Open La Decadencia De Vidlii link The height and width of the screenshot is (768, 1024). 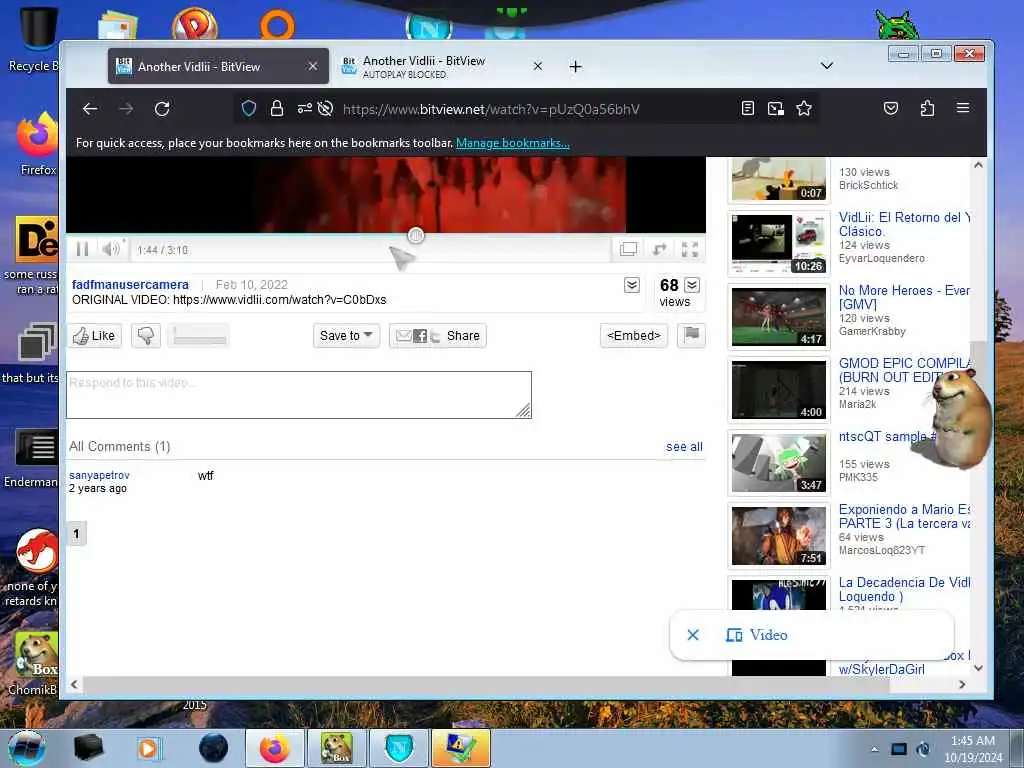pyautogui.click(x=904, y=589)
